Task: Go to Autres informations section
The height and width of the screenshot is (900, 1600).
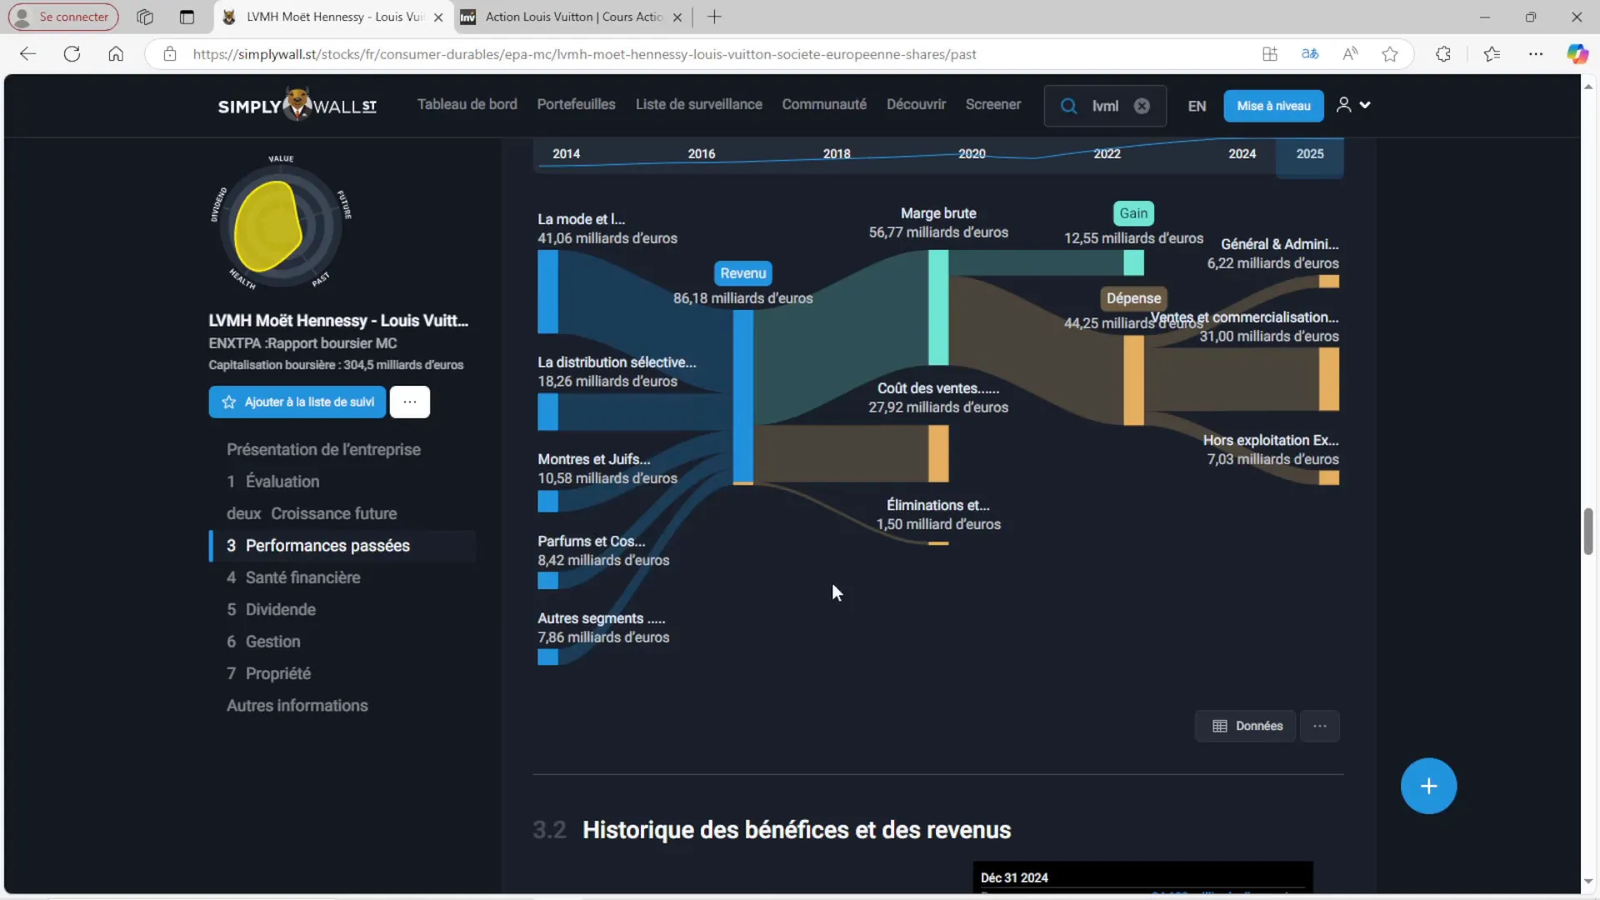Action: [x=297, y=705]
